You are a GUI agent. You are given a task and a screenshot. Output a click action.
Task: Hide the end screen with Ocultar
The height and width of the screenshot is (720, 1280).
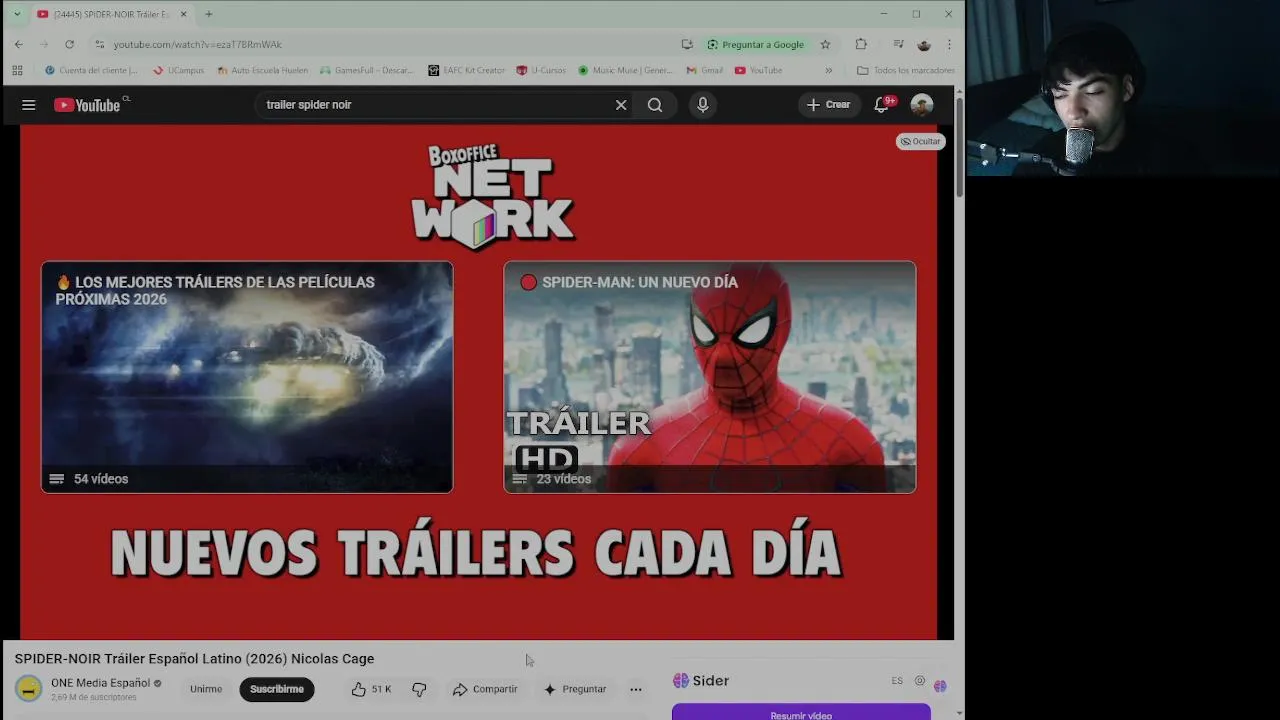point(920,142)
